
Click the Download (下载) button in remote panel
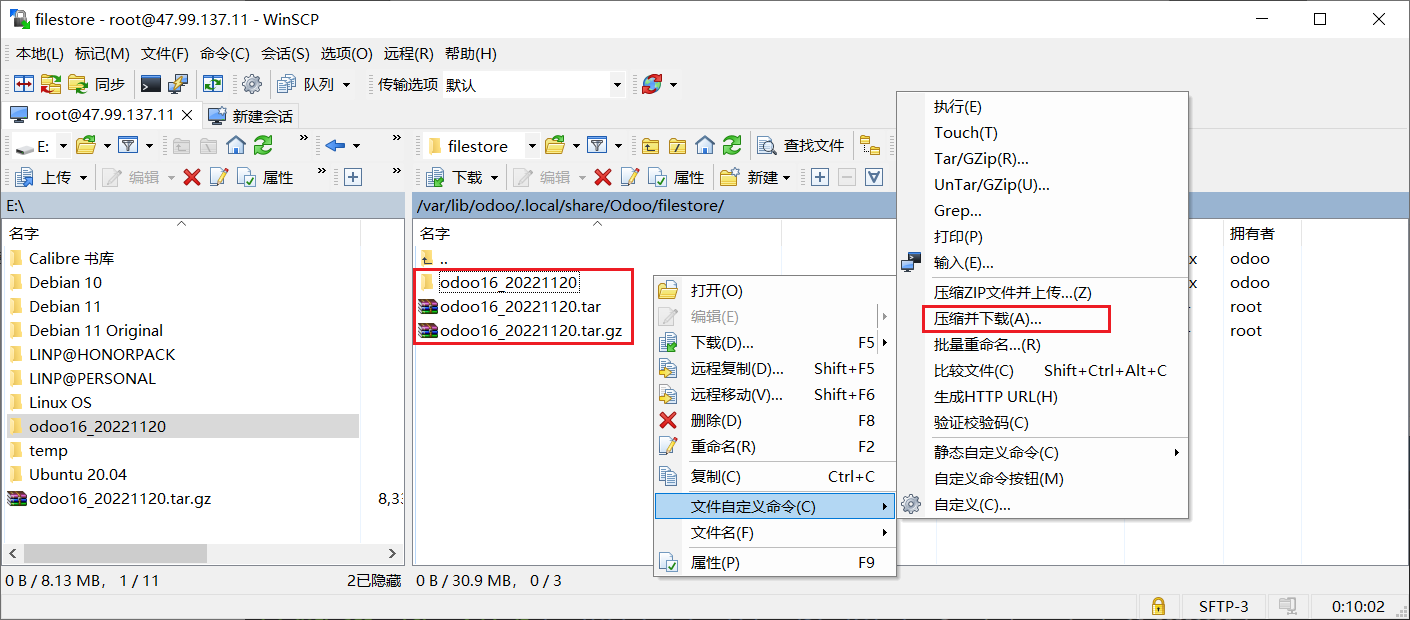click(x=455, y=177)
